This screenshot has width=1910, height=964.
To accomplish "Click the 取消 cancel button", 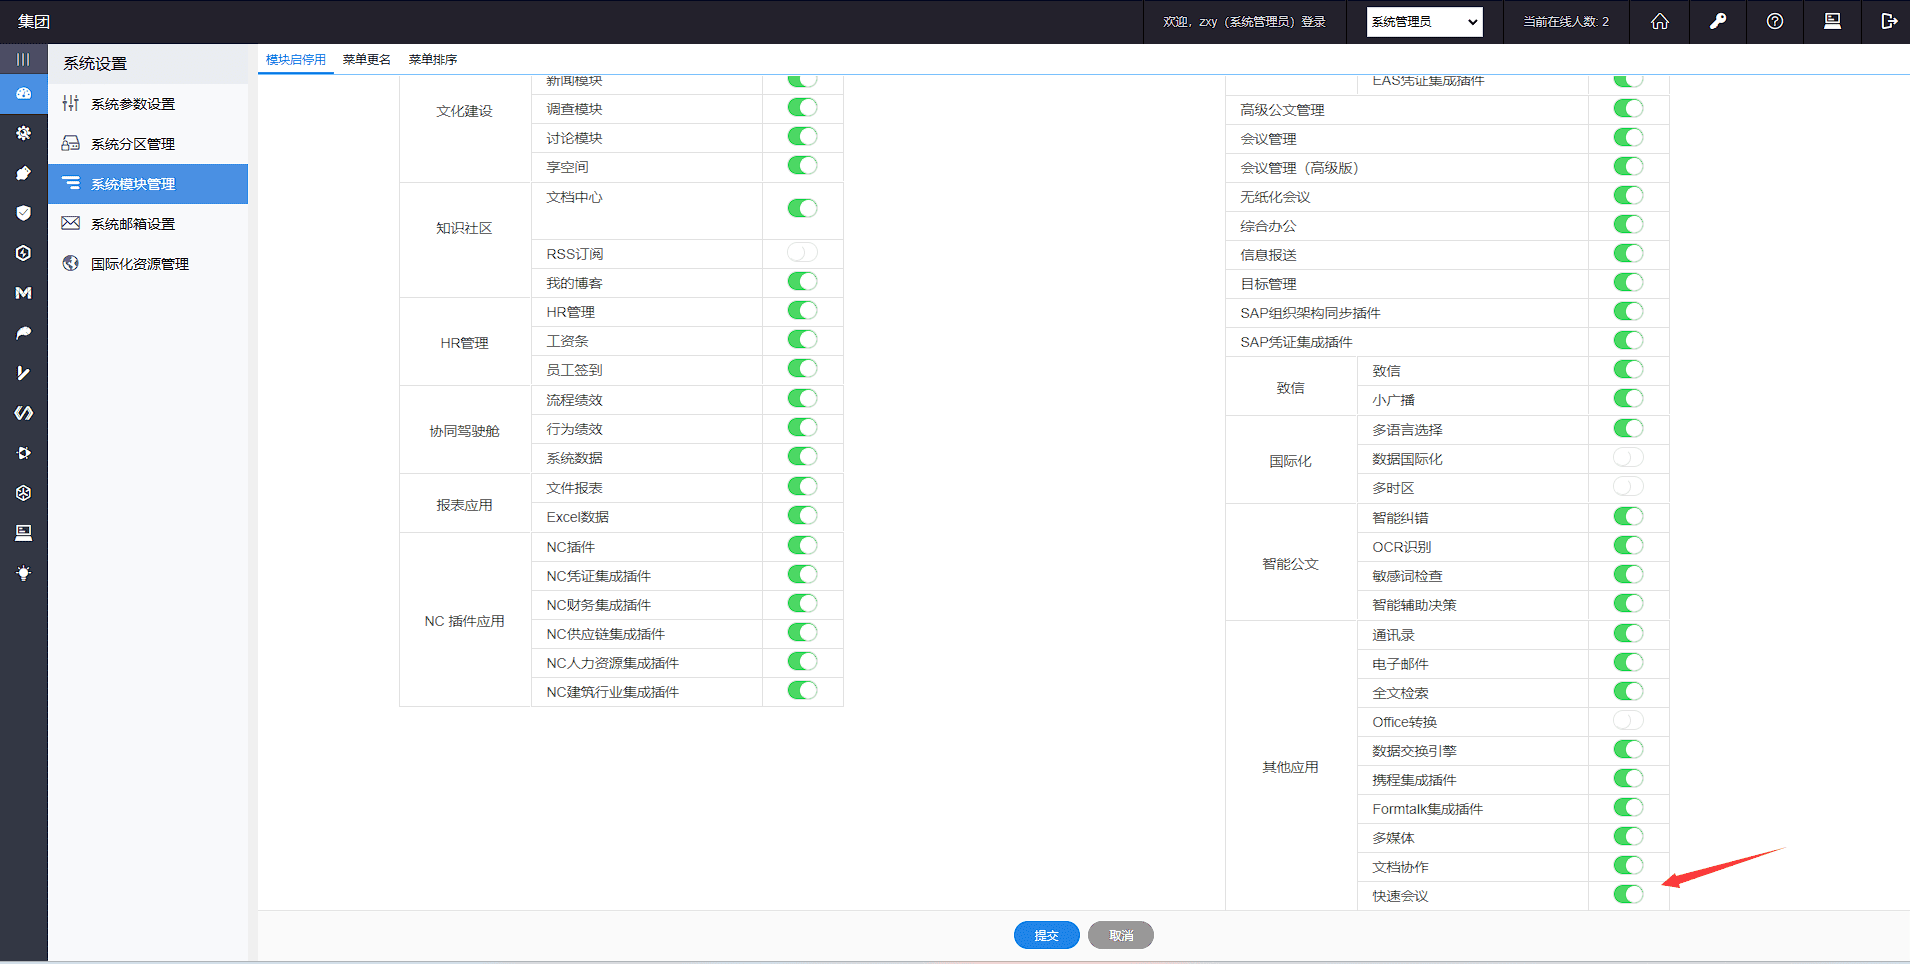I will (x=1121, y=935).
